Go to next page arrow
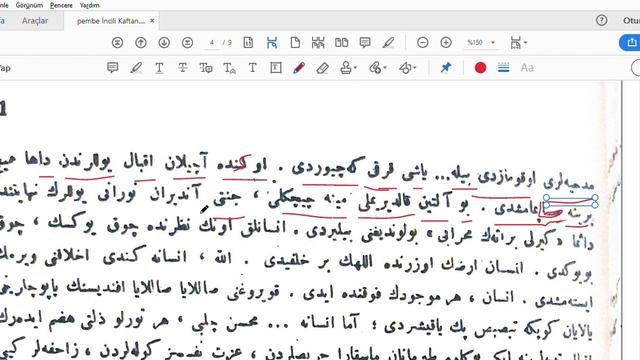640x360 pixels. 164,42
